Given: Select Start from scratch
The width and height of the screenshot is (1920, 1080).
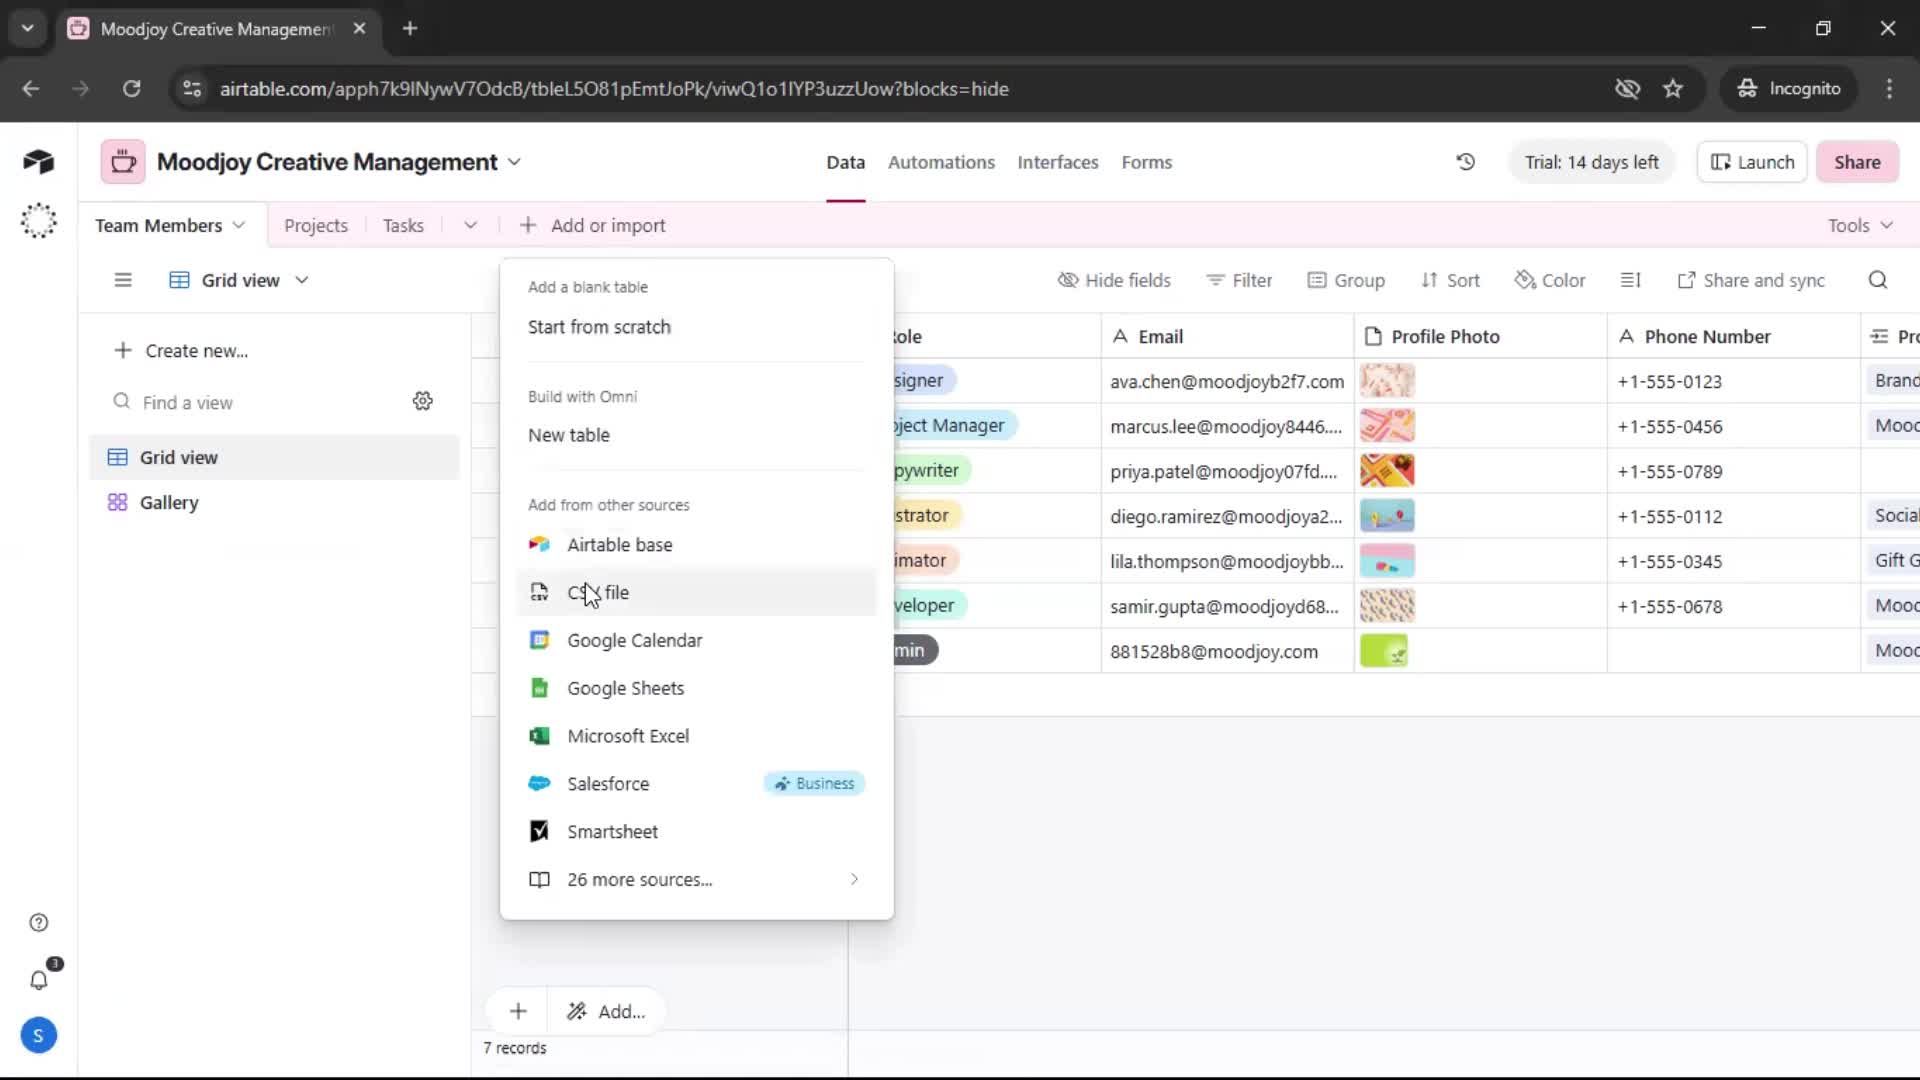Looking at the screenshot, I should click(697, 327).
